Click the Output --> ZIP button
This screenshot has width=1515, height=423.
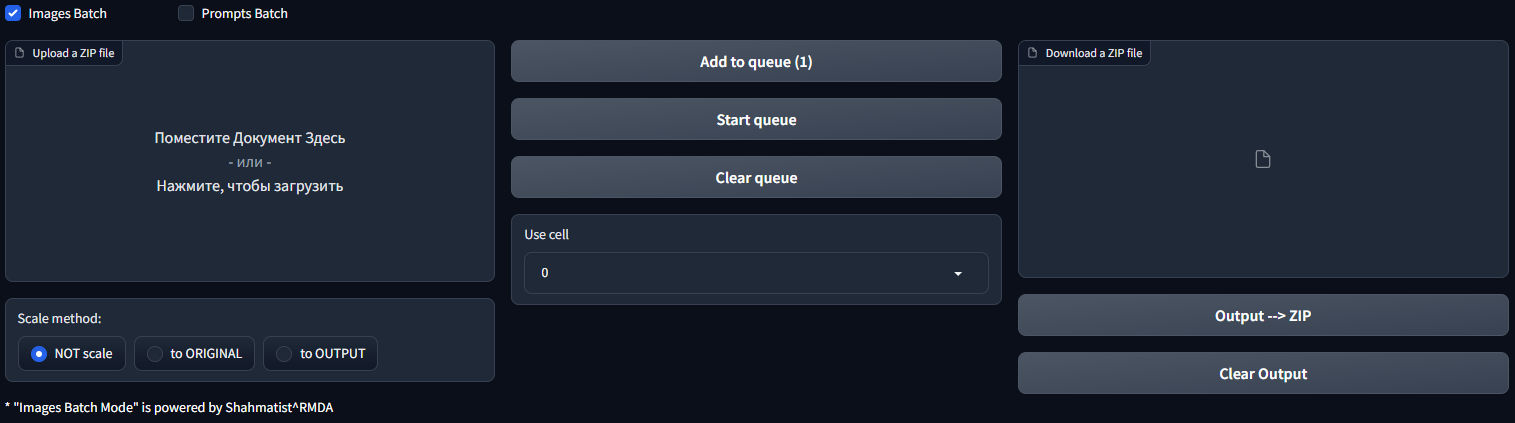pos(1263,316)
